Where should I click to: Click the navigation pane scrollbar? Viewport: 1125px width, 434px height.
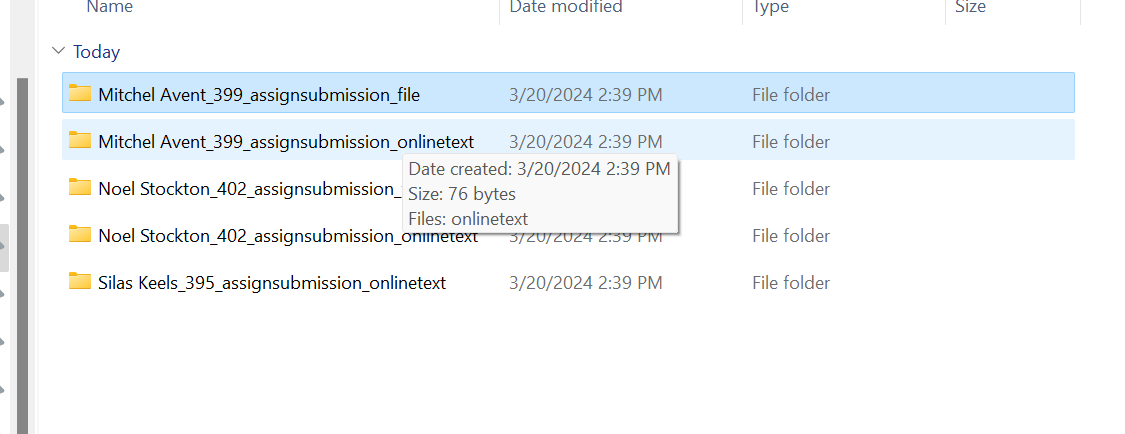coord(22,255)
